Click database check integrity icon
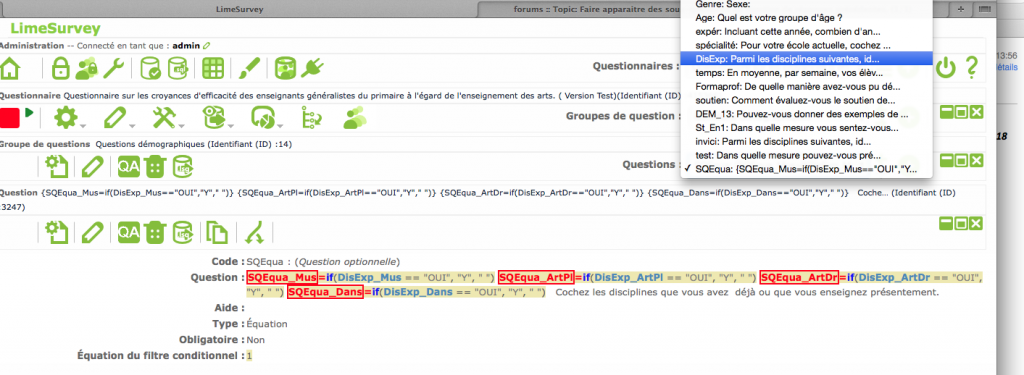Screen dimensions: 1024x375 [150, 67]
